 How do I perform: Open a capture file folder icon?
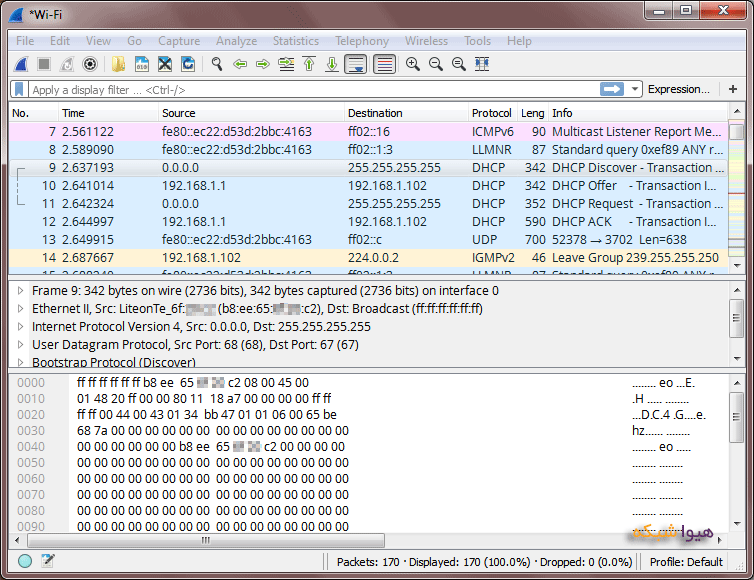pos(118,64)
